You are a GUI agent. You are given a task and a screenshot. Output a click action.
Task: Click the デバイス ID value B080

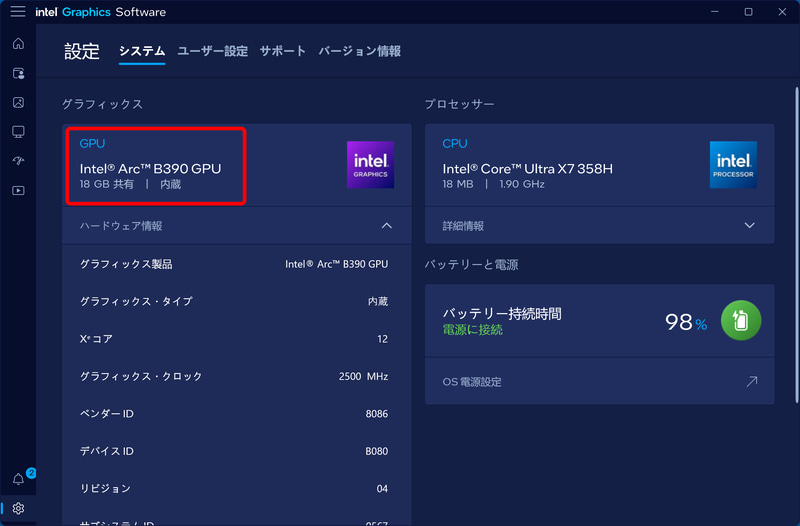click(377, 452)
